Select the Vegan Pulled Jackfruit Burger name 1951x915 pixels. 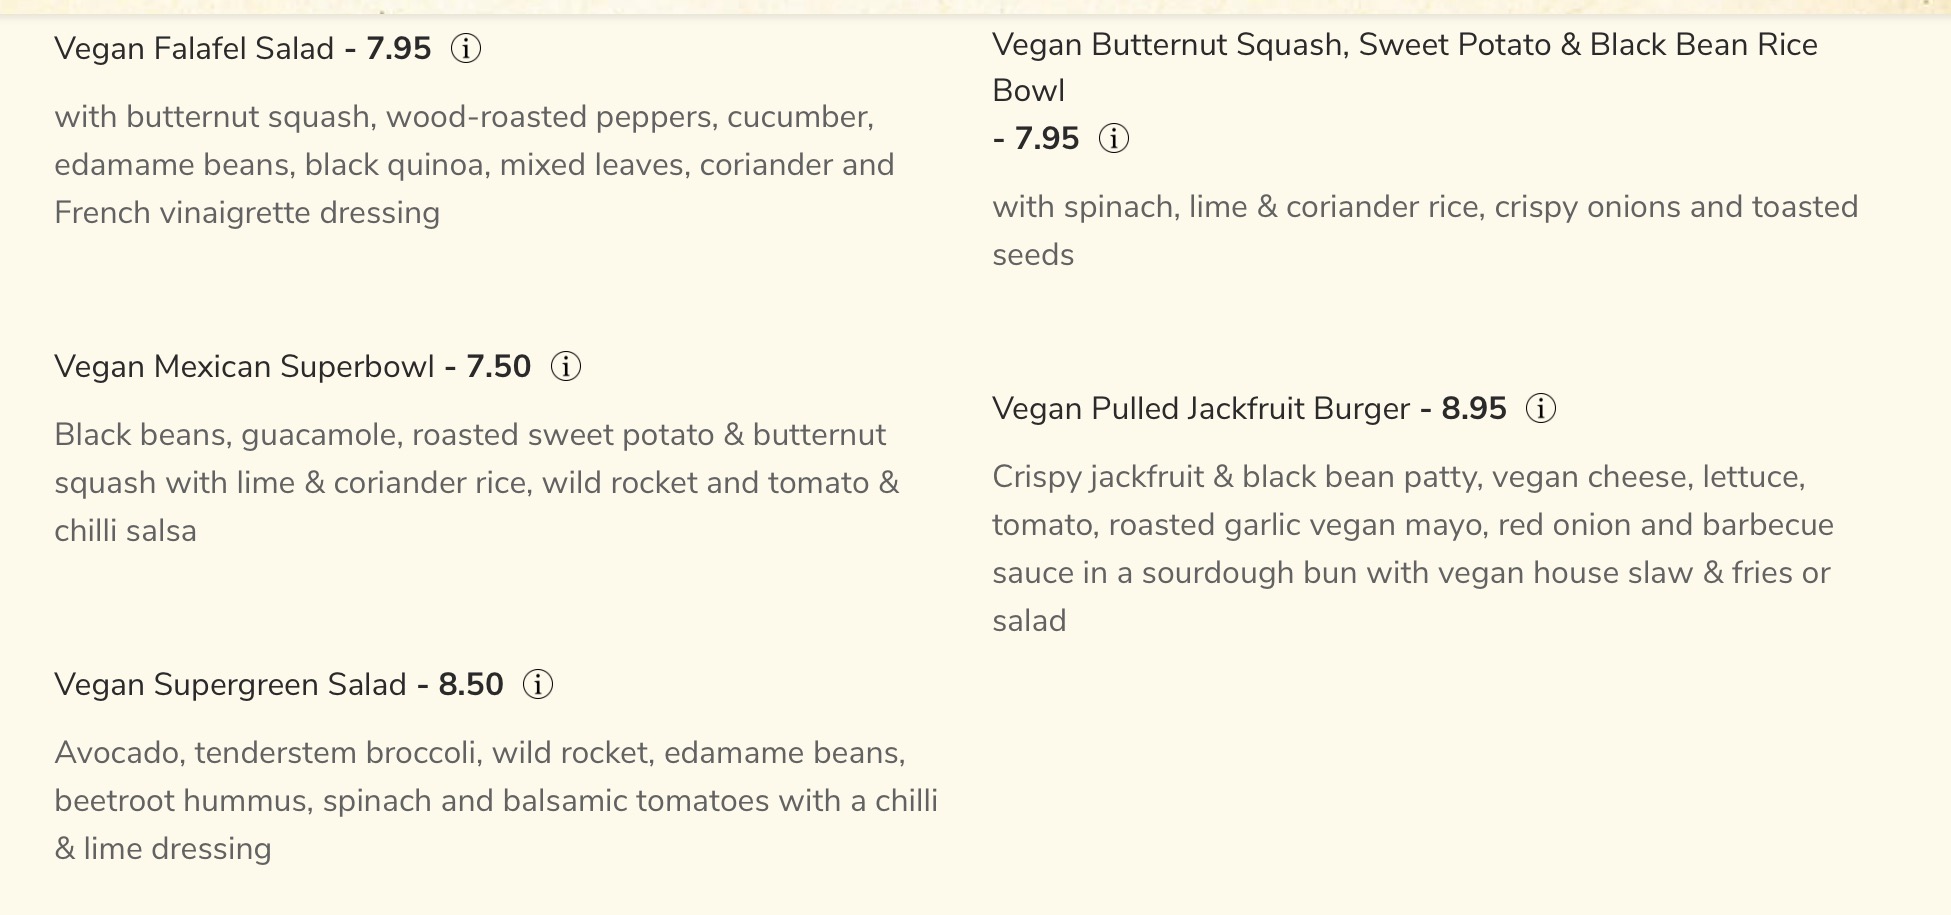(1200, 408)
